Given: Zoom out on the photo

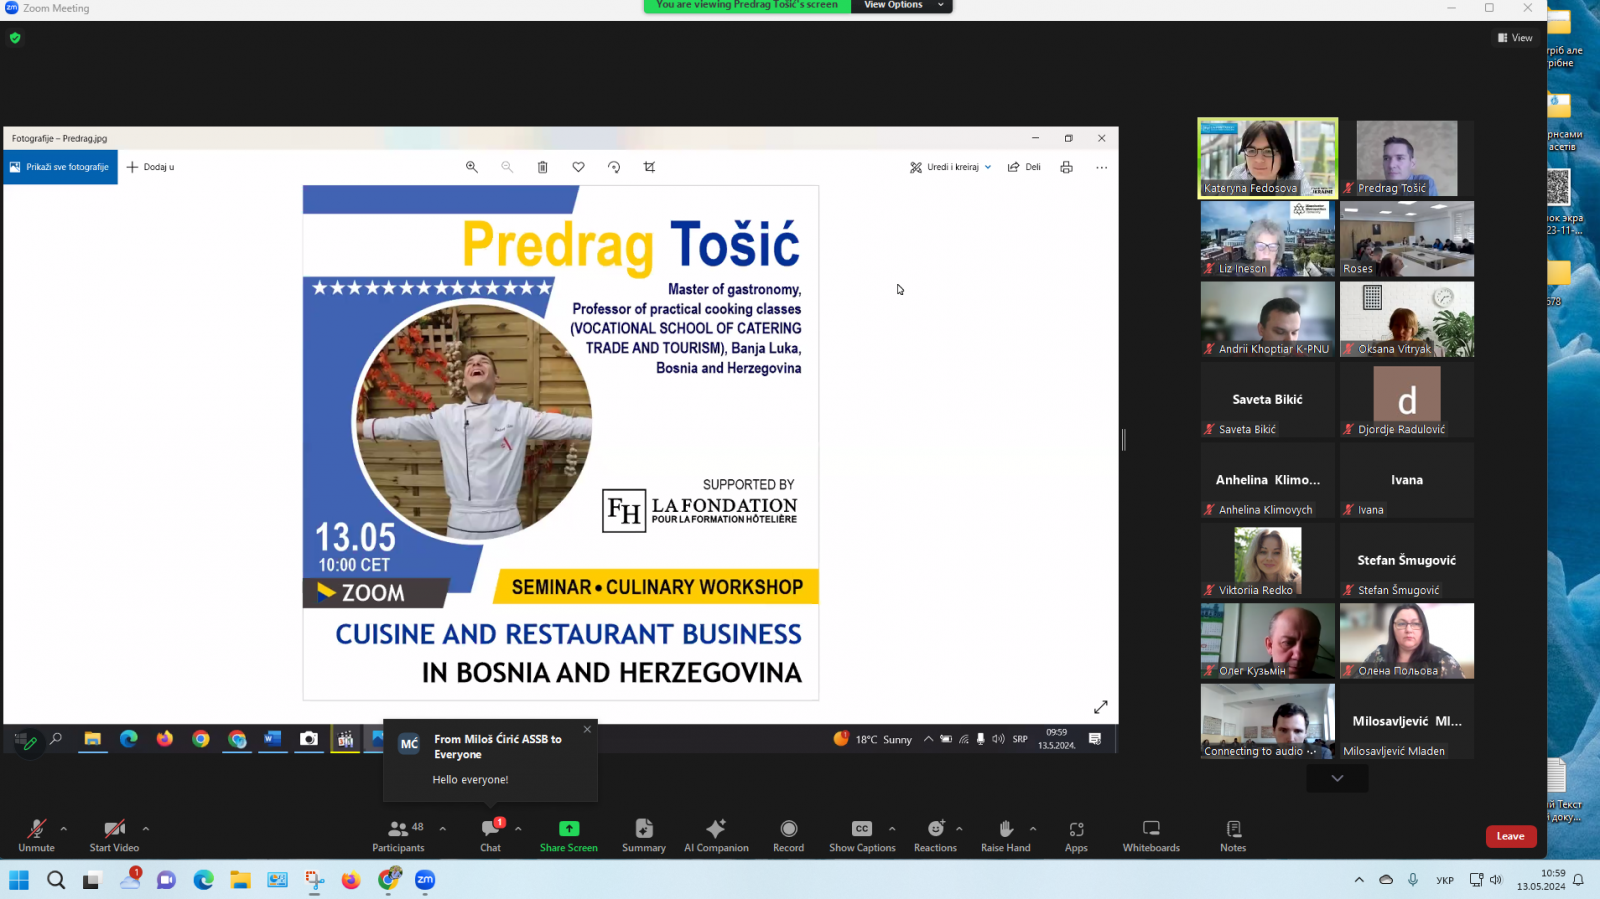Looking at the screenshot, I should tap(507, 167).
